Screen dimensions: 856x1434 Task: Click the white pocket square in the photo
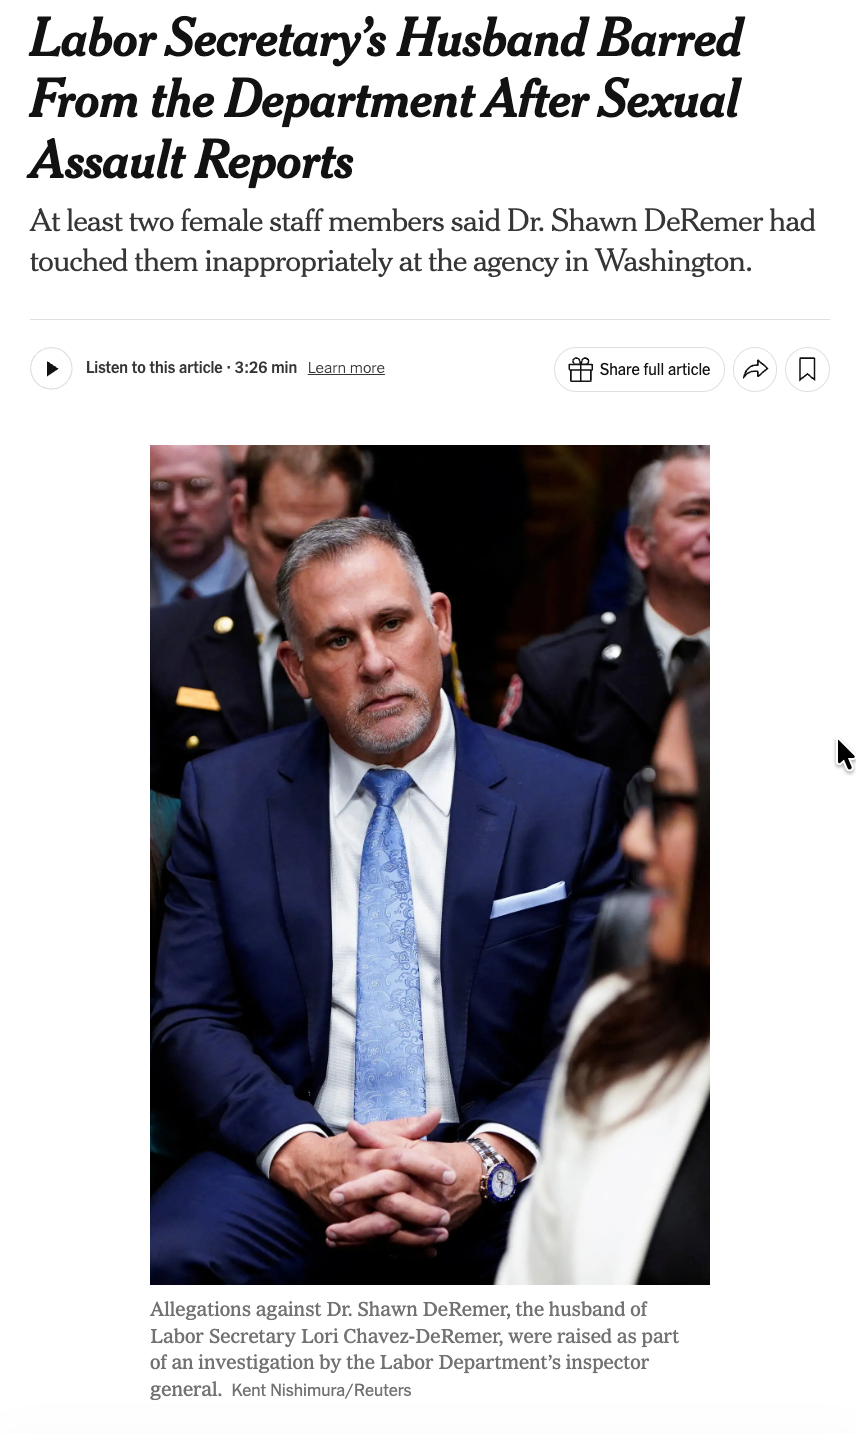[528, 899]
